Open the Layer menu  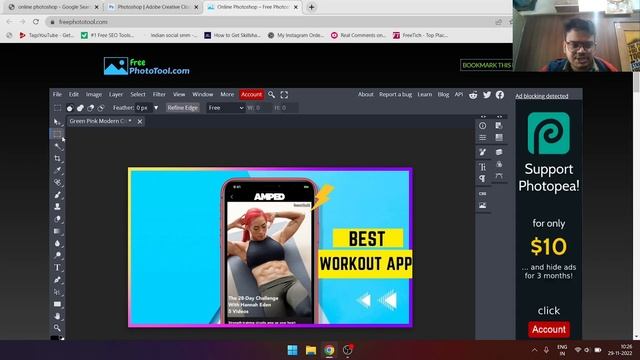[116, 94]
